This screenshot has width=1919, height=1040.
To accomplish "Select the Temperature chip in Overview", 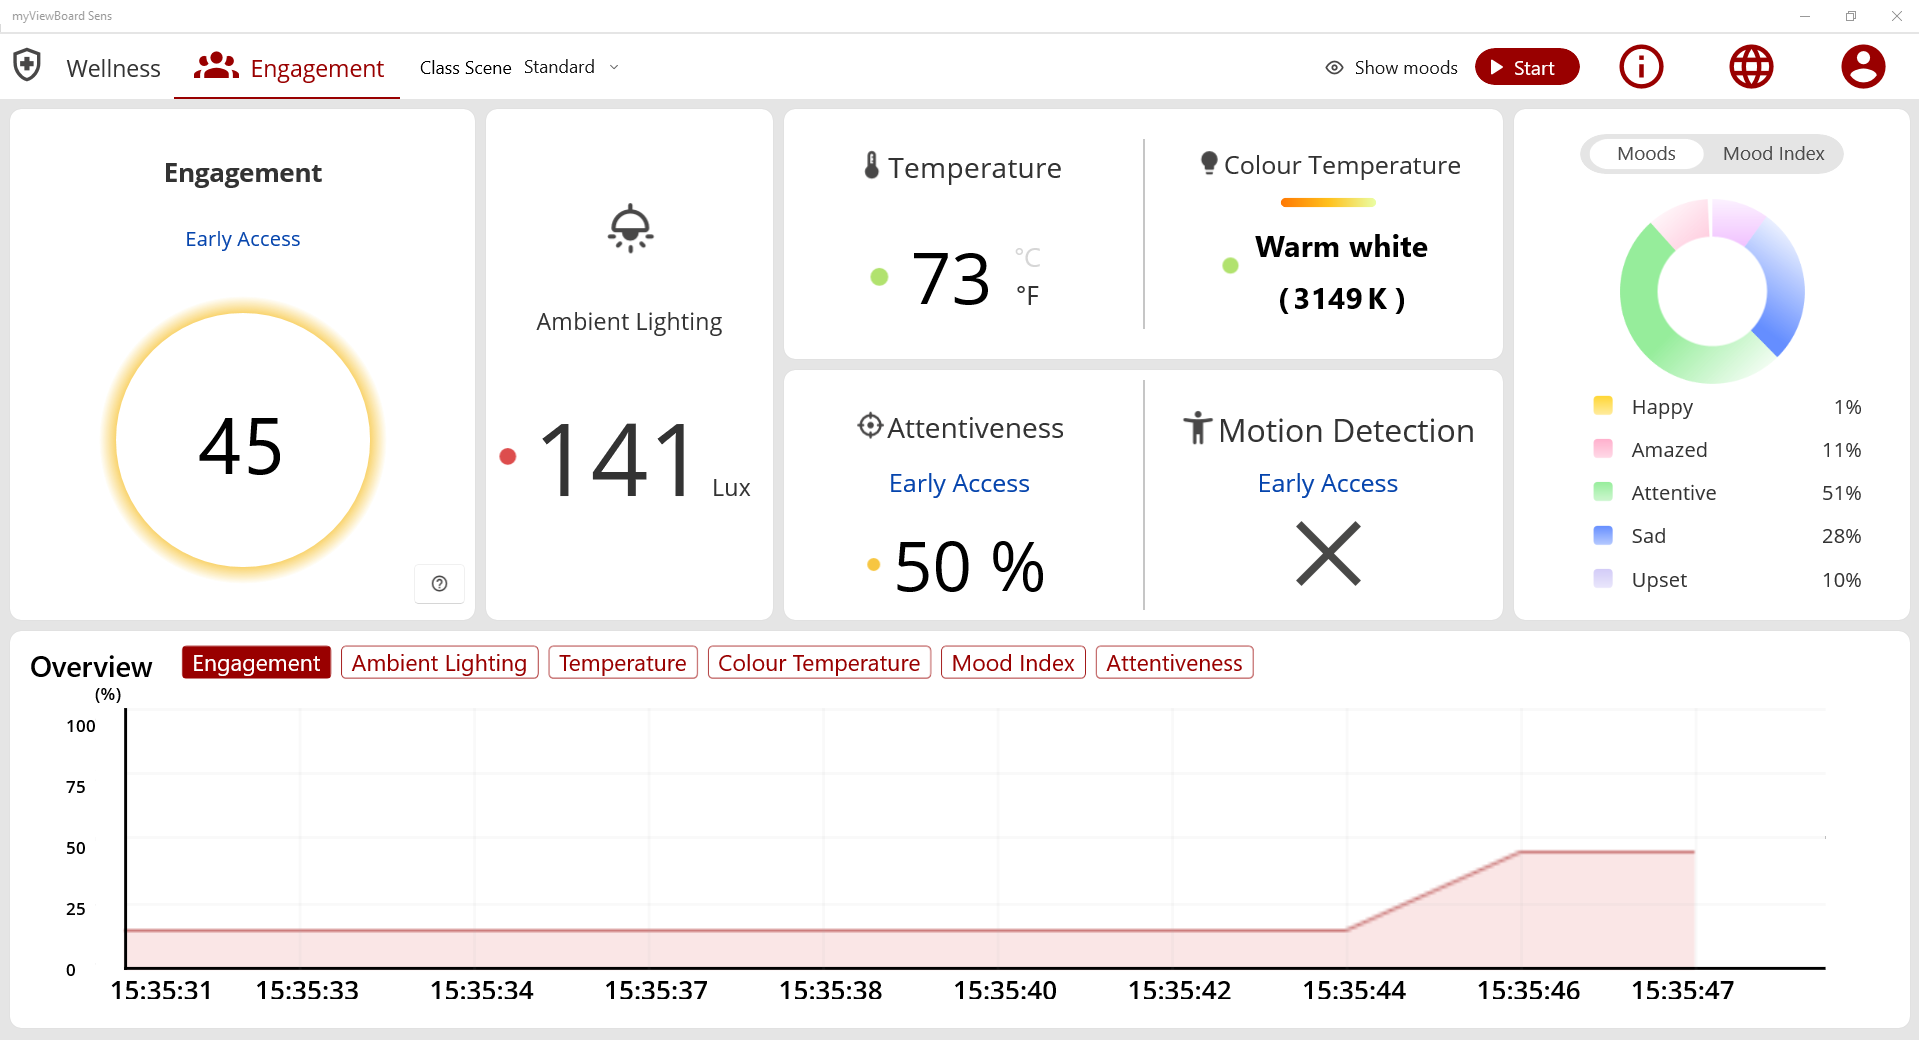I will (x=622, y=662).
